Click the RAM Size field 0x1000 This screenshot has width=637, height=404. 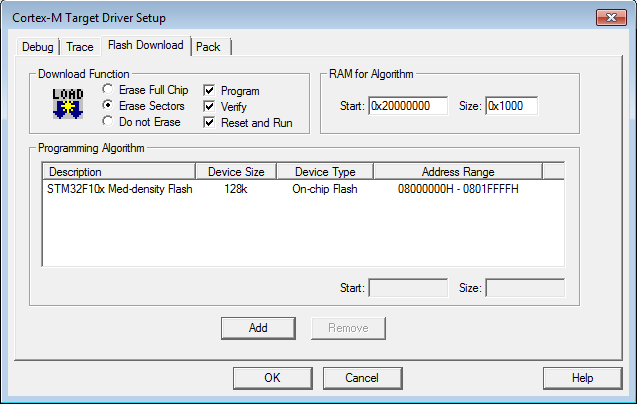pyautogui.click(x=511, y=106)
